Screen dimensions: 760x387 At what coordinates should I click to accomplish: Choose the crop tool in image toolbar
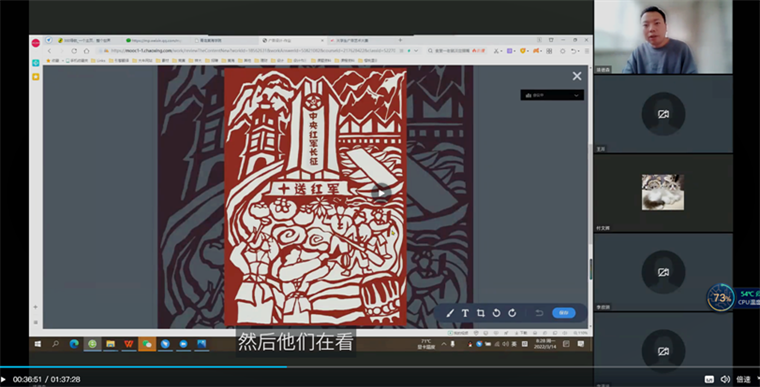coord(481,313)
